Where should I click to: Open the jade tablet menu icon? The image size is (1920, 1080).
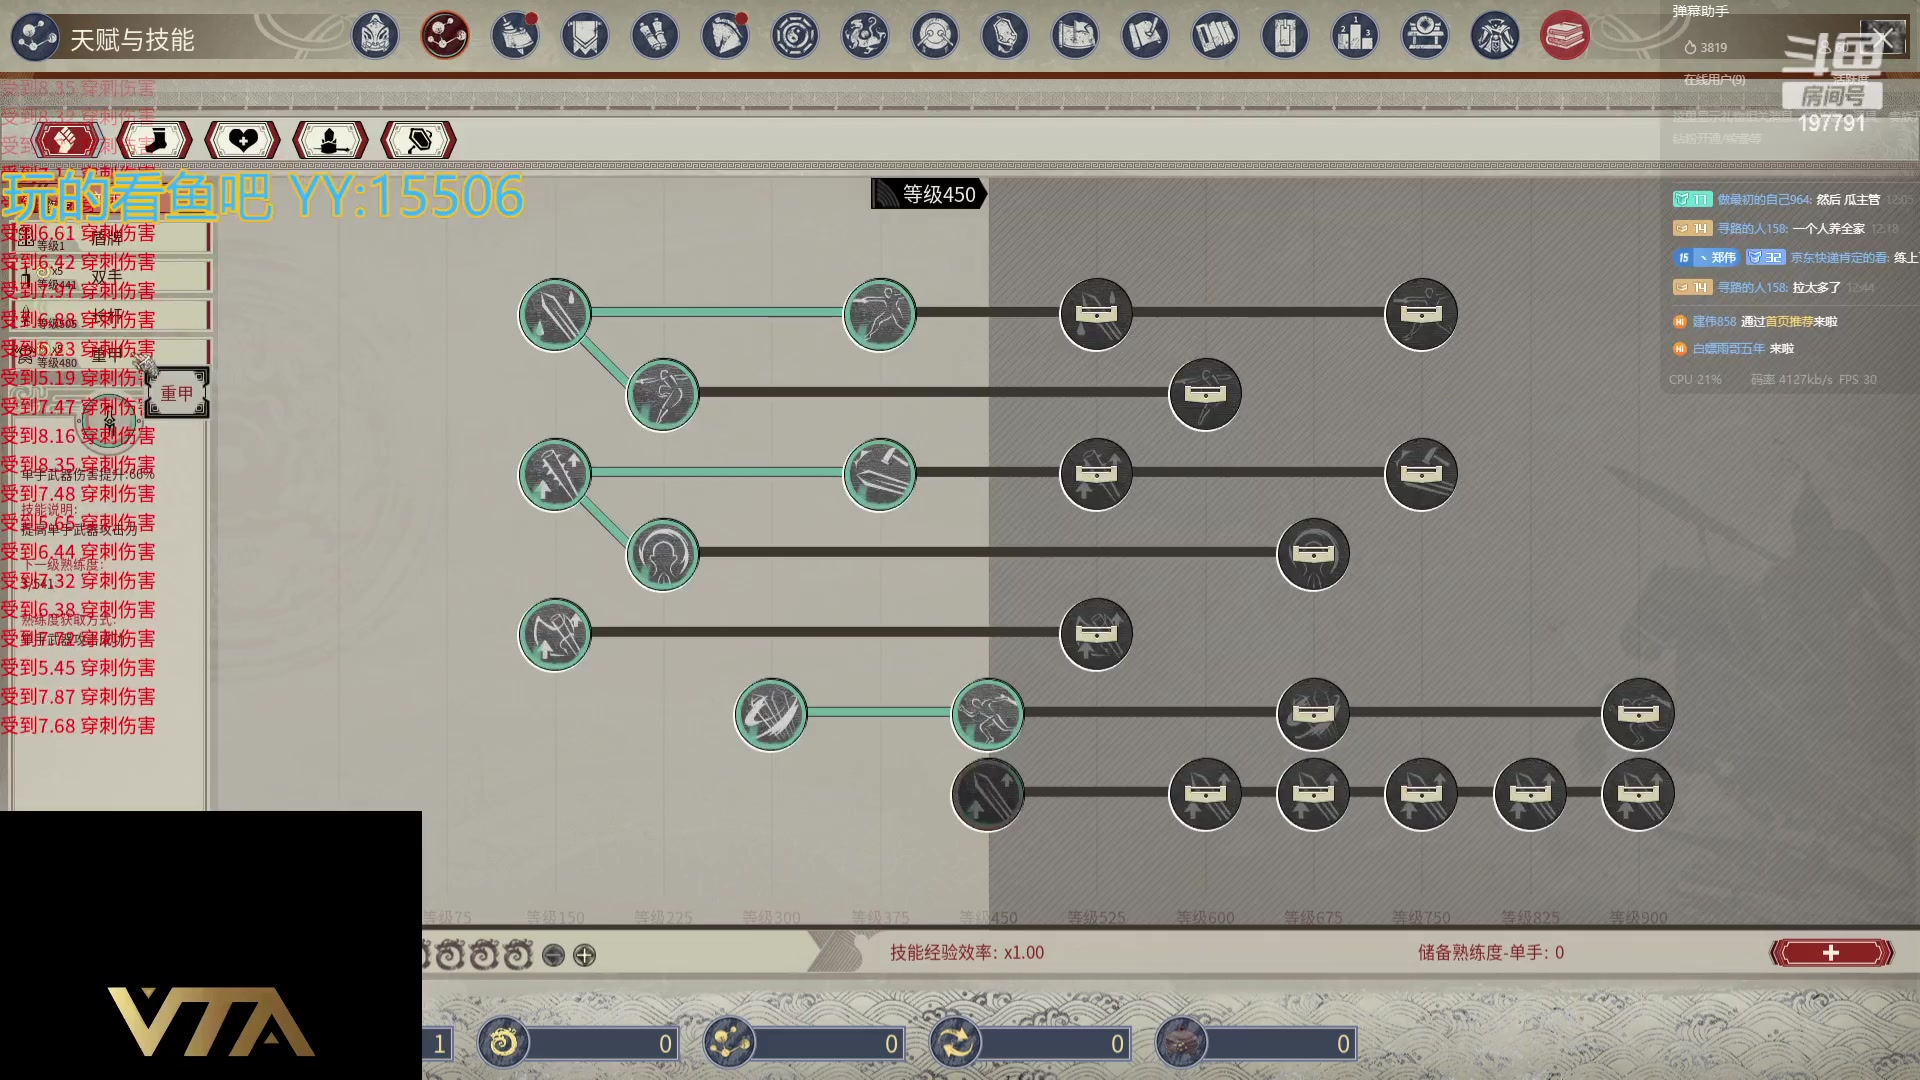point(1005,37)
